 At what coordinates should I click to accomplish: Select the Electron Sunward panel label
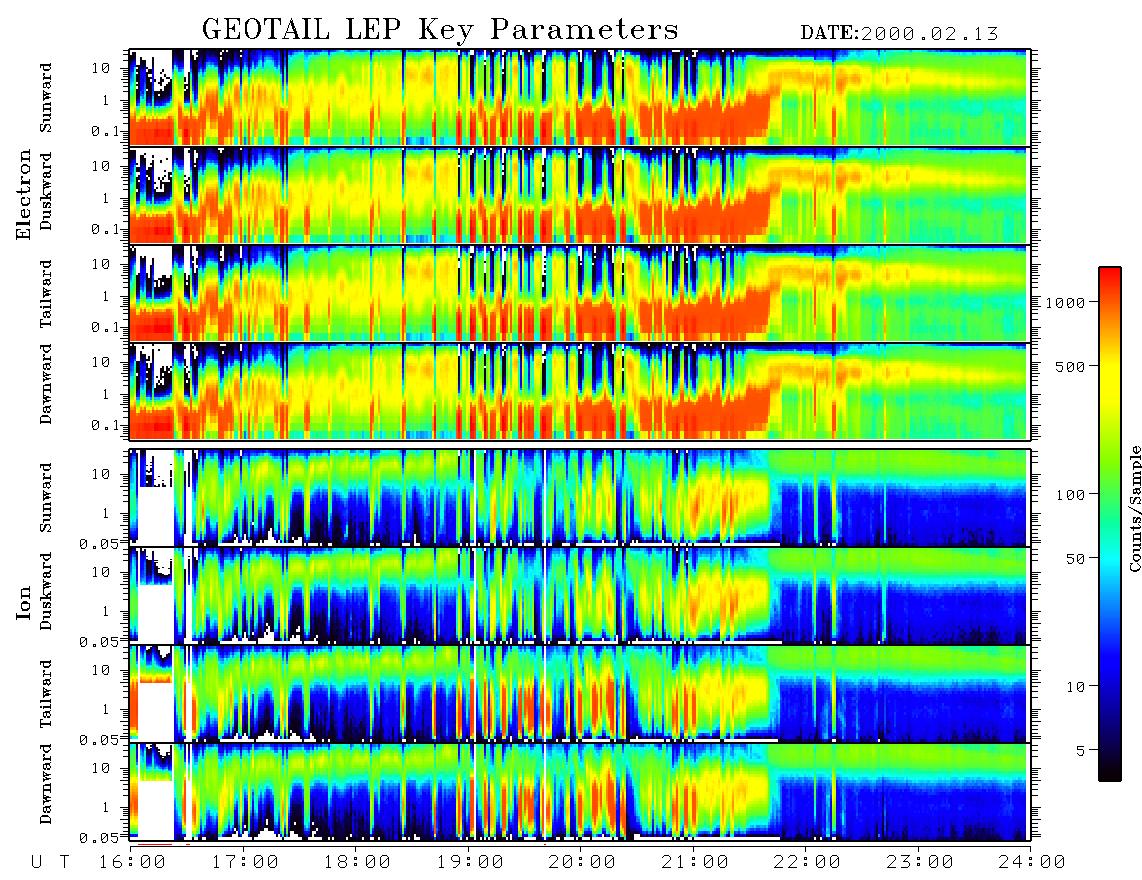coord(46,98)
